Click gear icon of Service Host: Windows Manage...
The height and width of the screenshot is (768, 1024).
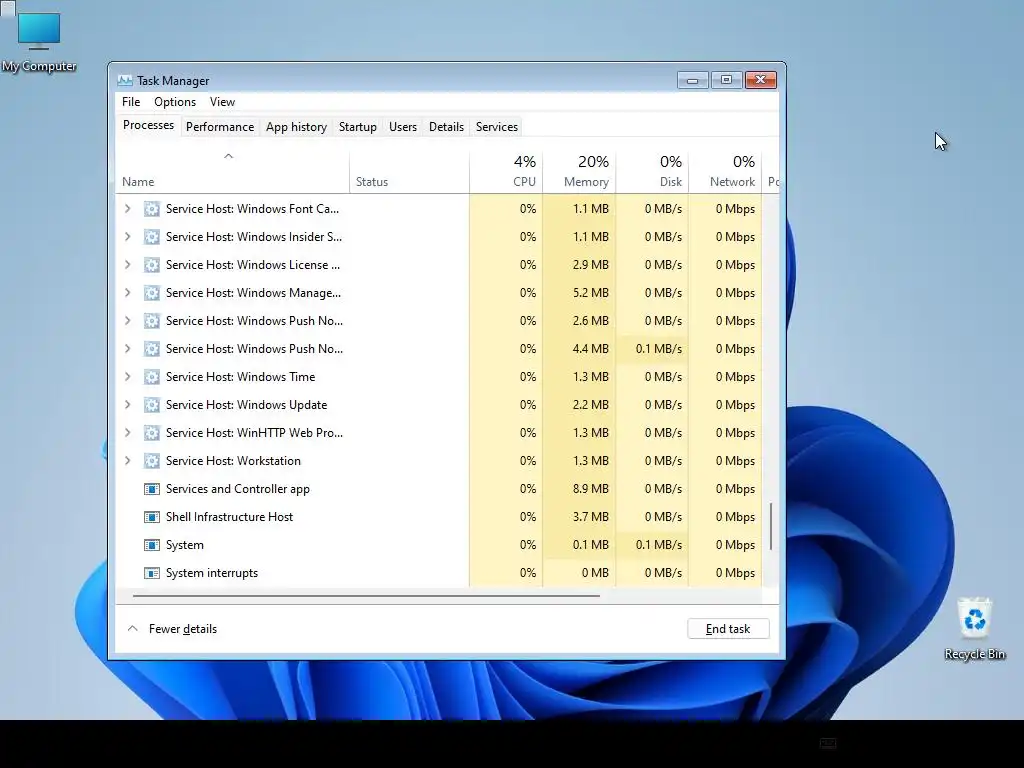click(152, 293)
